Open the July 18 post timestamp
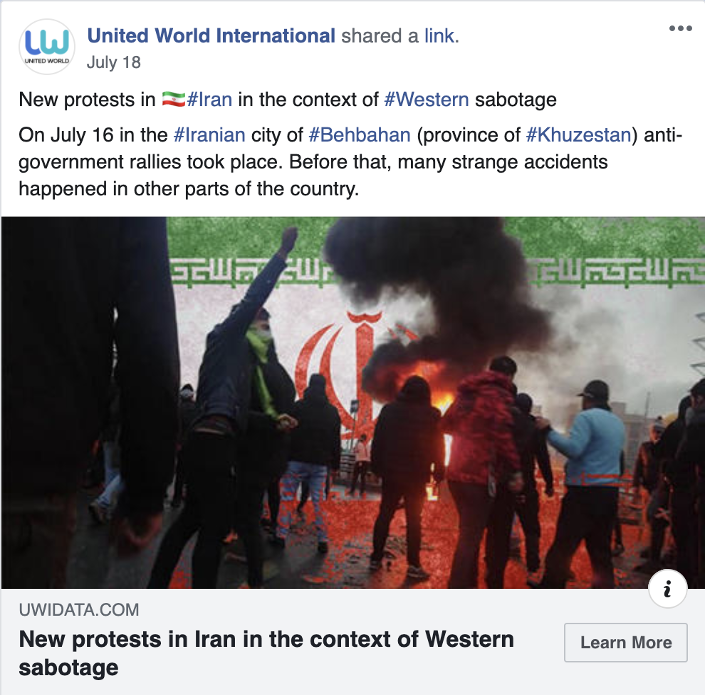This screenshot has height=696, width=706. click(x=113, y=62)
